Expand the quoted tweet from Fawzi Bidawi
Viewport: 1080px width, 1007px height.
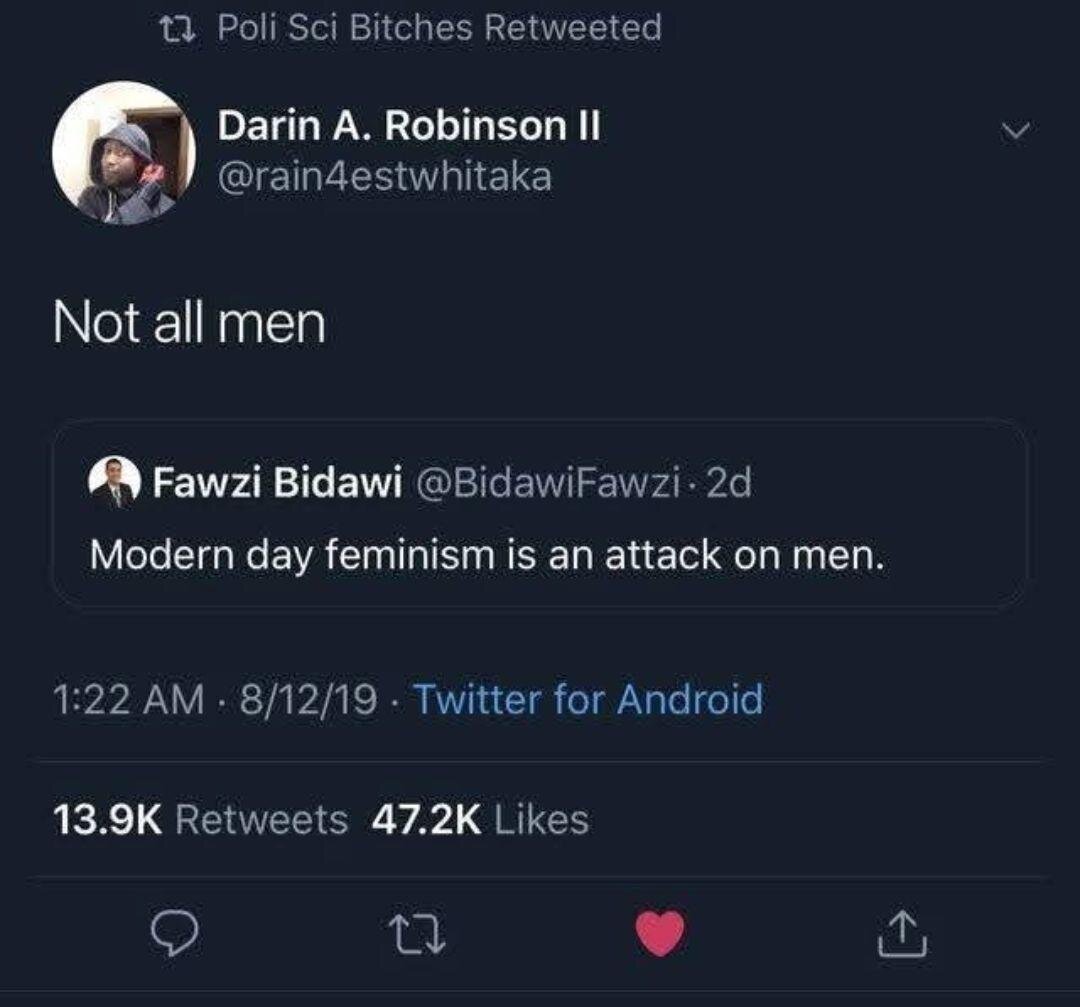click(540, 515)
